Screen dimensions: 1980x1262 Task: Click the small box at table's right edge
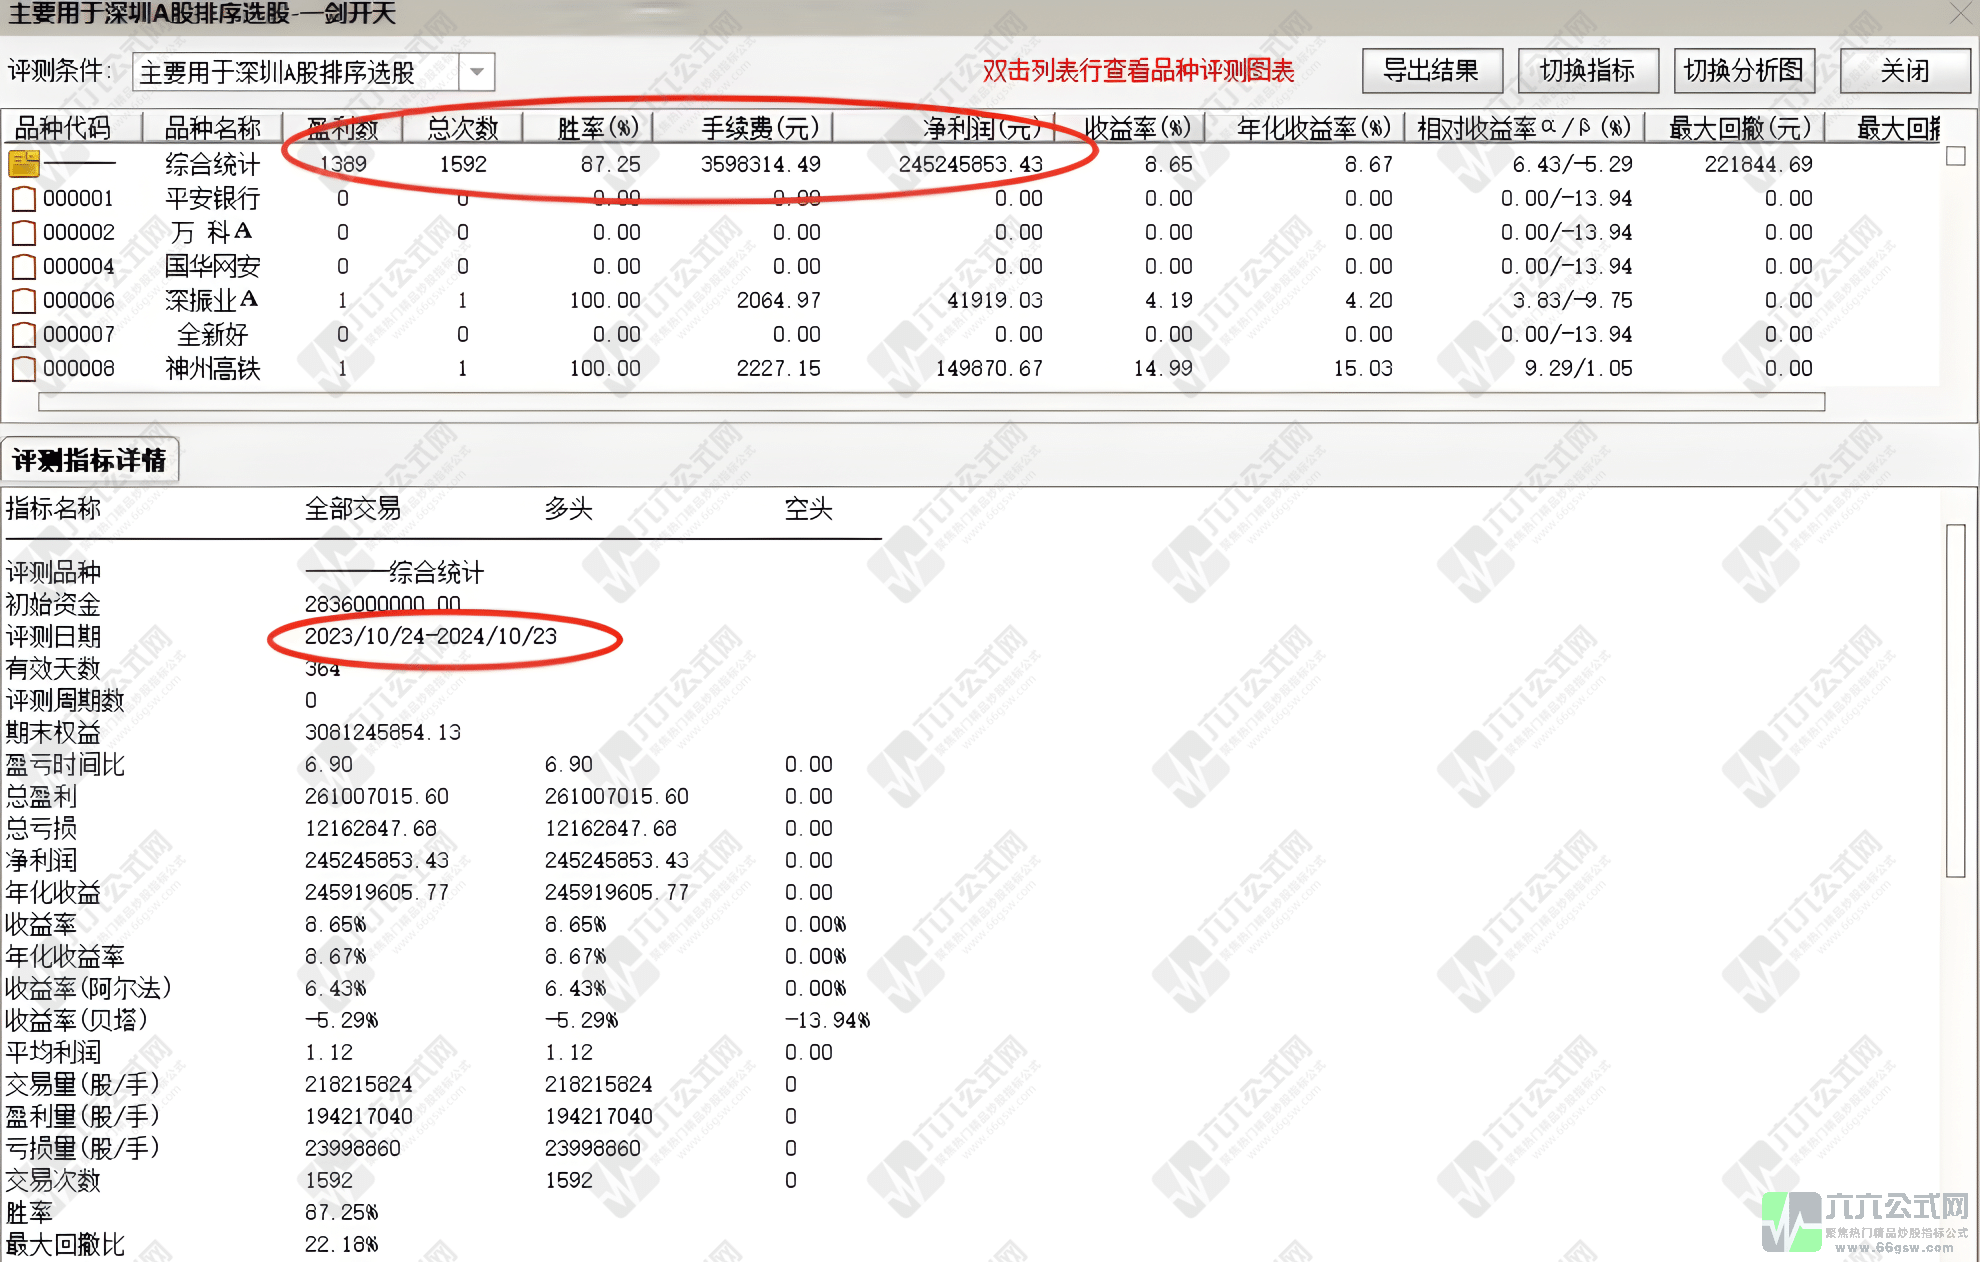click(1956, 157)
